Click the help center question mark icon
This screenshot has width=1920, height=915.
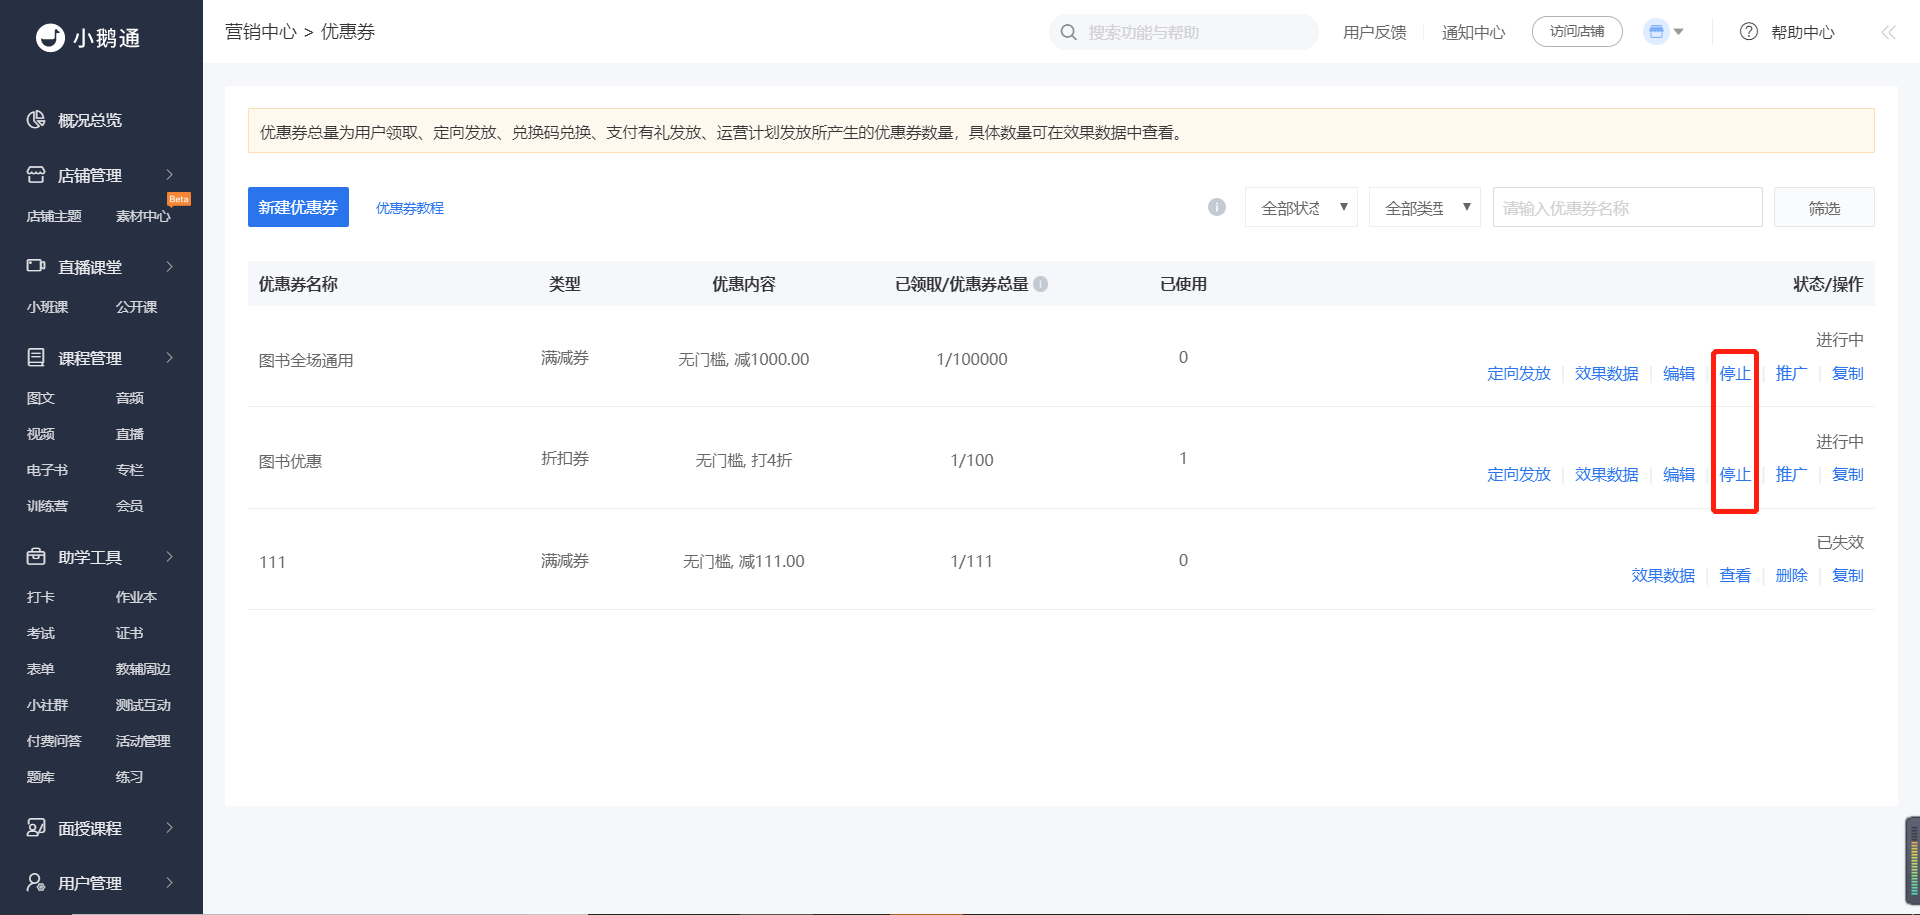[1749, 32]
